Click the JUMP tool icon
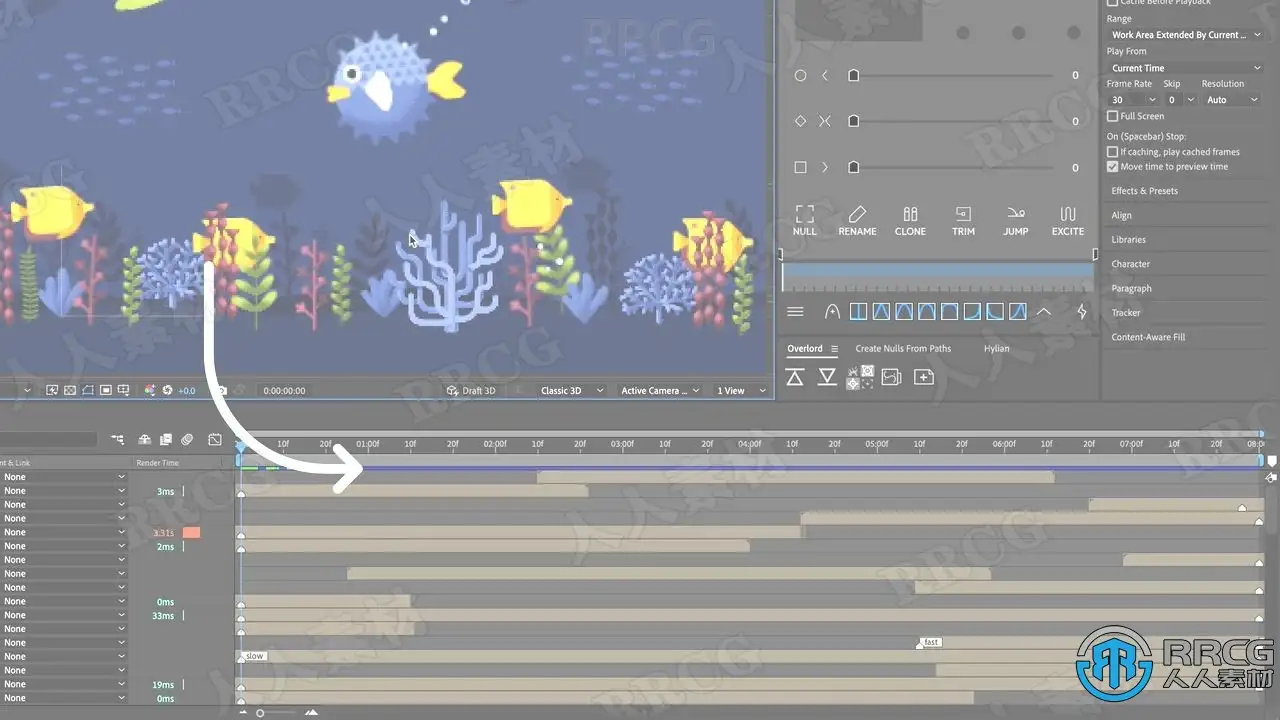Viewport: 1280px width, 720px height. point(1016,214)
